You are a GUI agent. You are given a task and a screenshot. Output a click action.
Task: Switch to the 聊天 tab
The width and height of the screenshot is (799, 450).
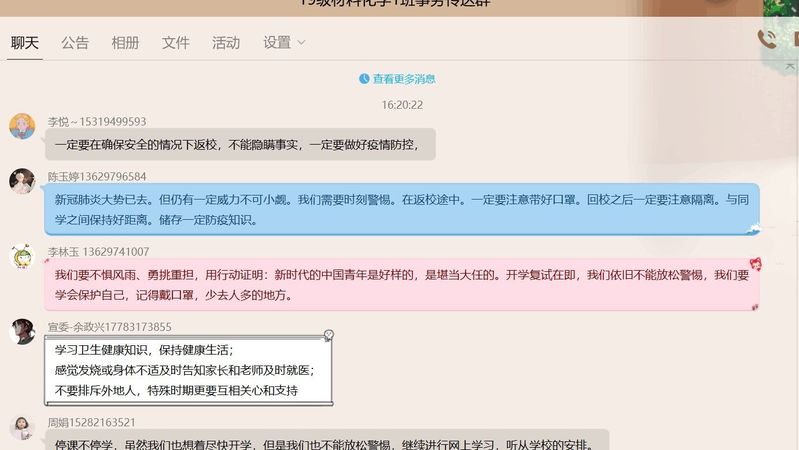pos(25,43)
